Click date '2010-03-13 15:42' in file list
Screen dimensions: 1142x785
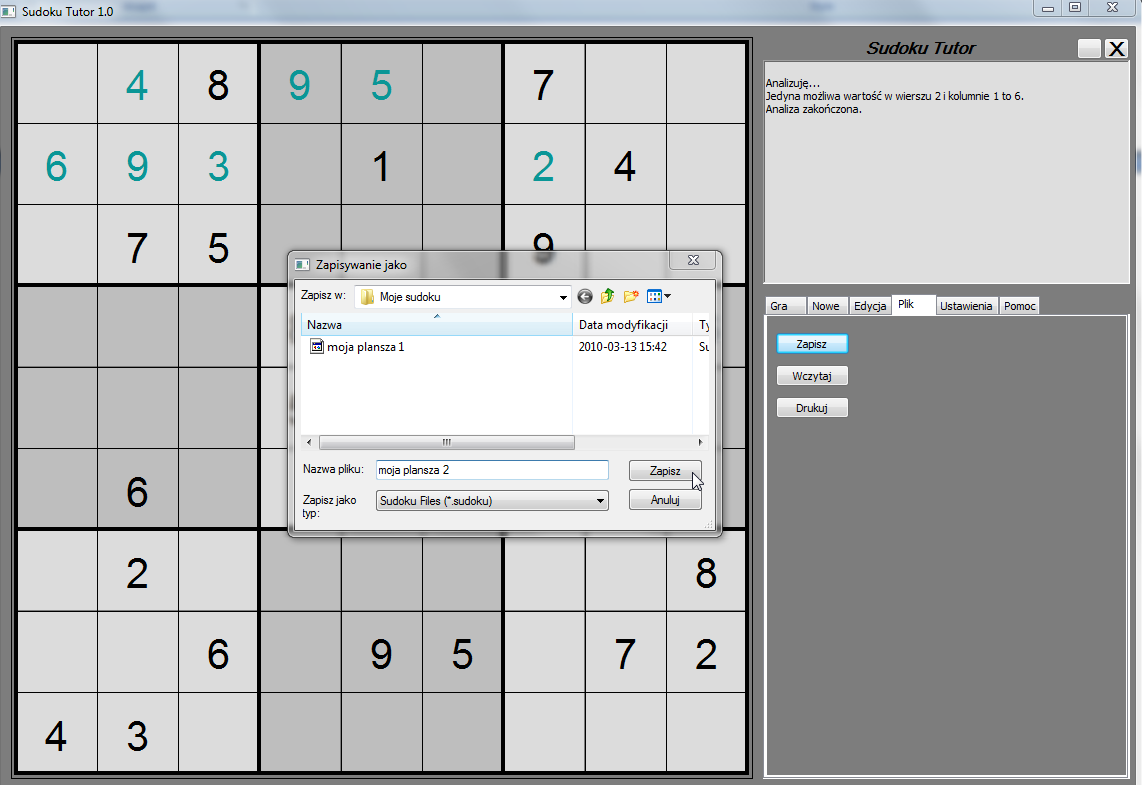[623, 347]
